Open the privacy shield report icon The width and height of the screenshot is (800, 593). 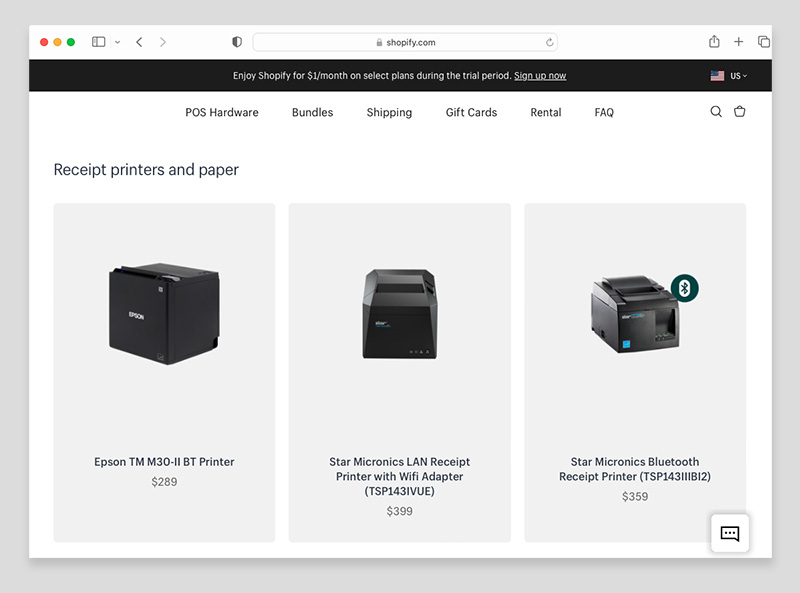[237, 42]
